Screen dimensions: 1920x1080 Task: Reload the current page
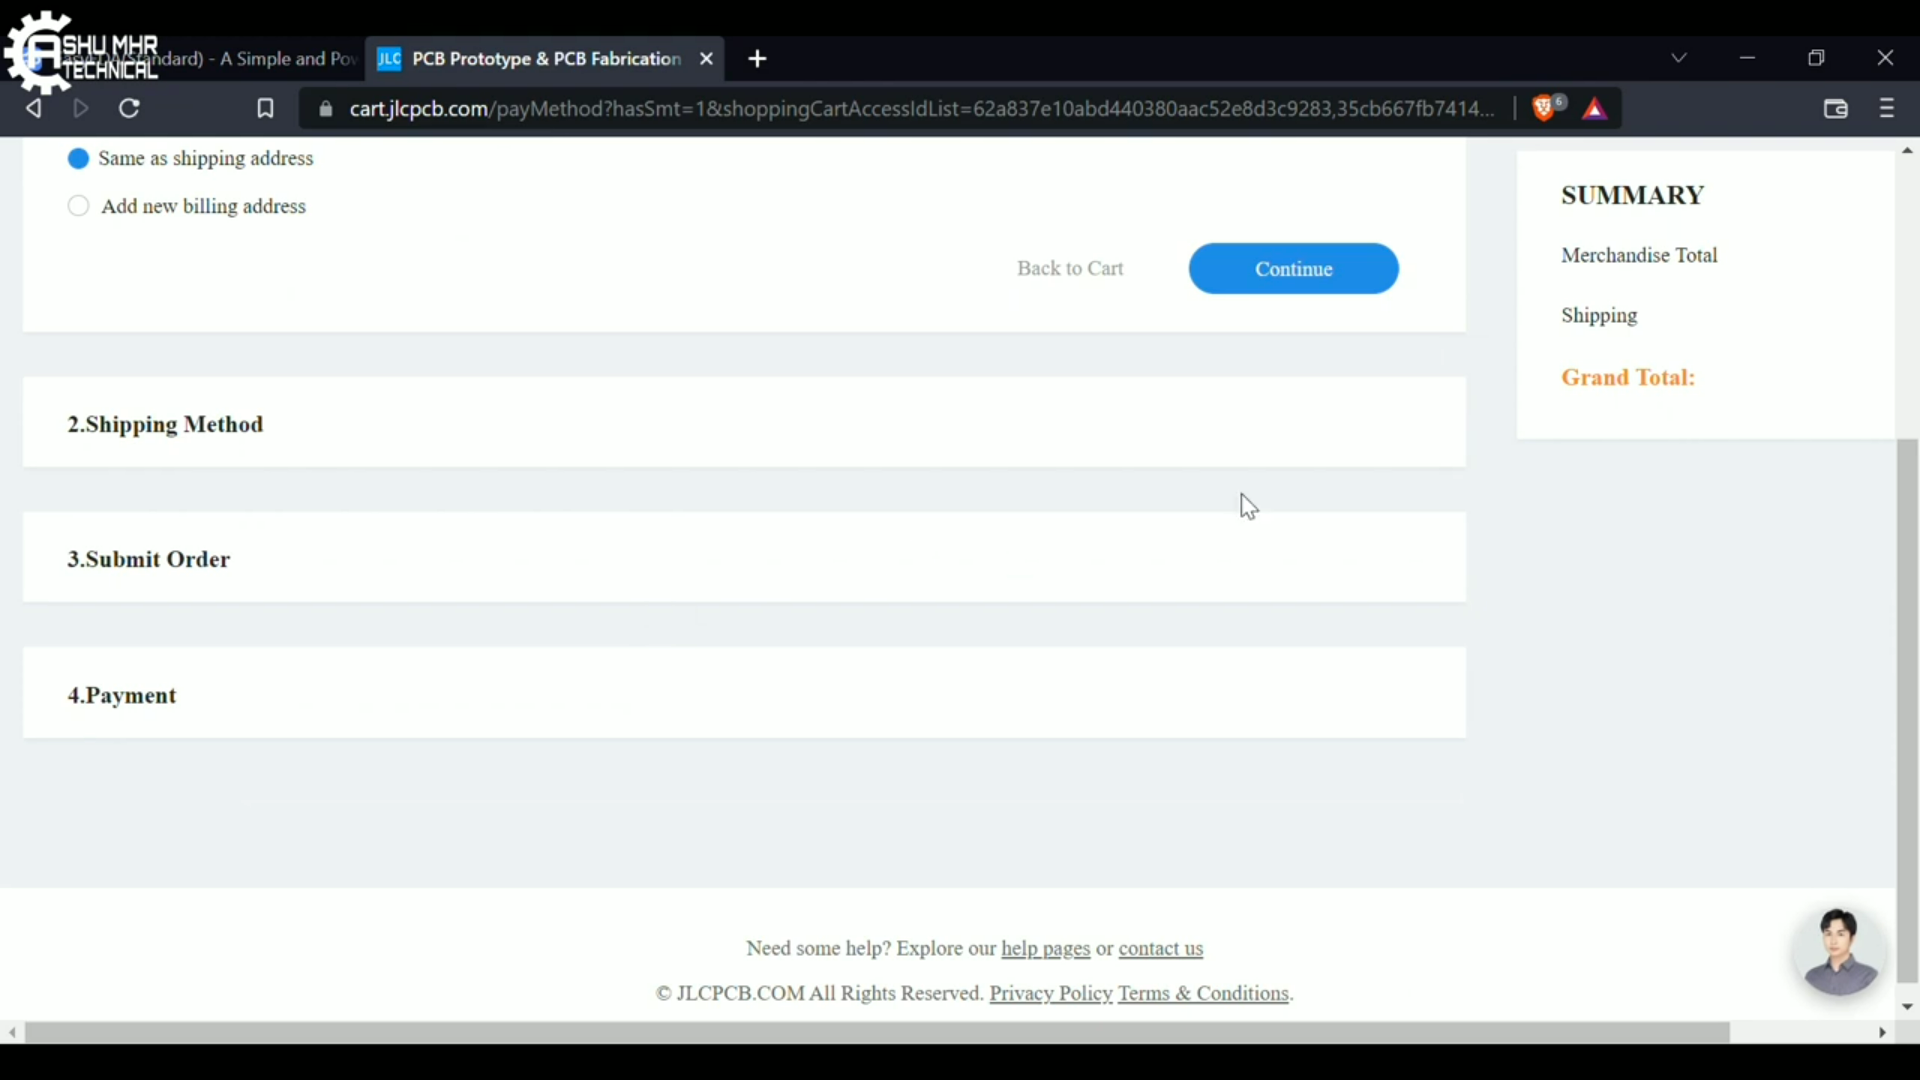click(130, 109)
